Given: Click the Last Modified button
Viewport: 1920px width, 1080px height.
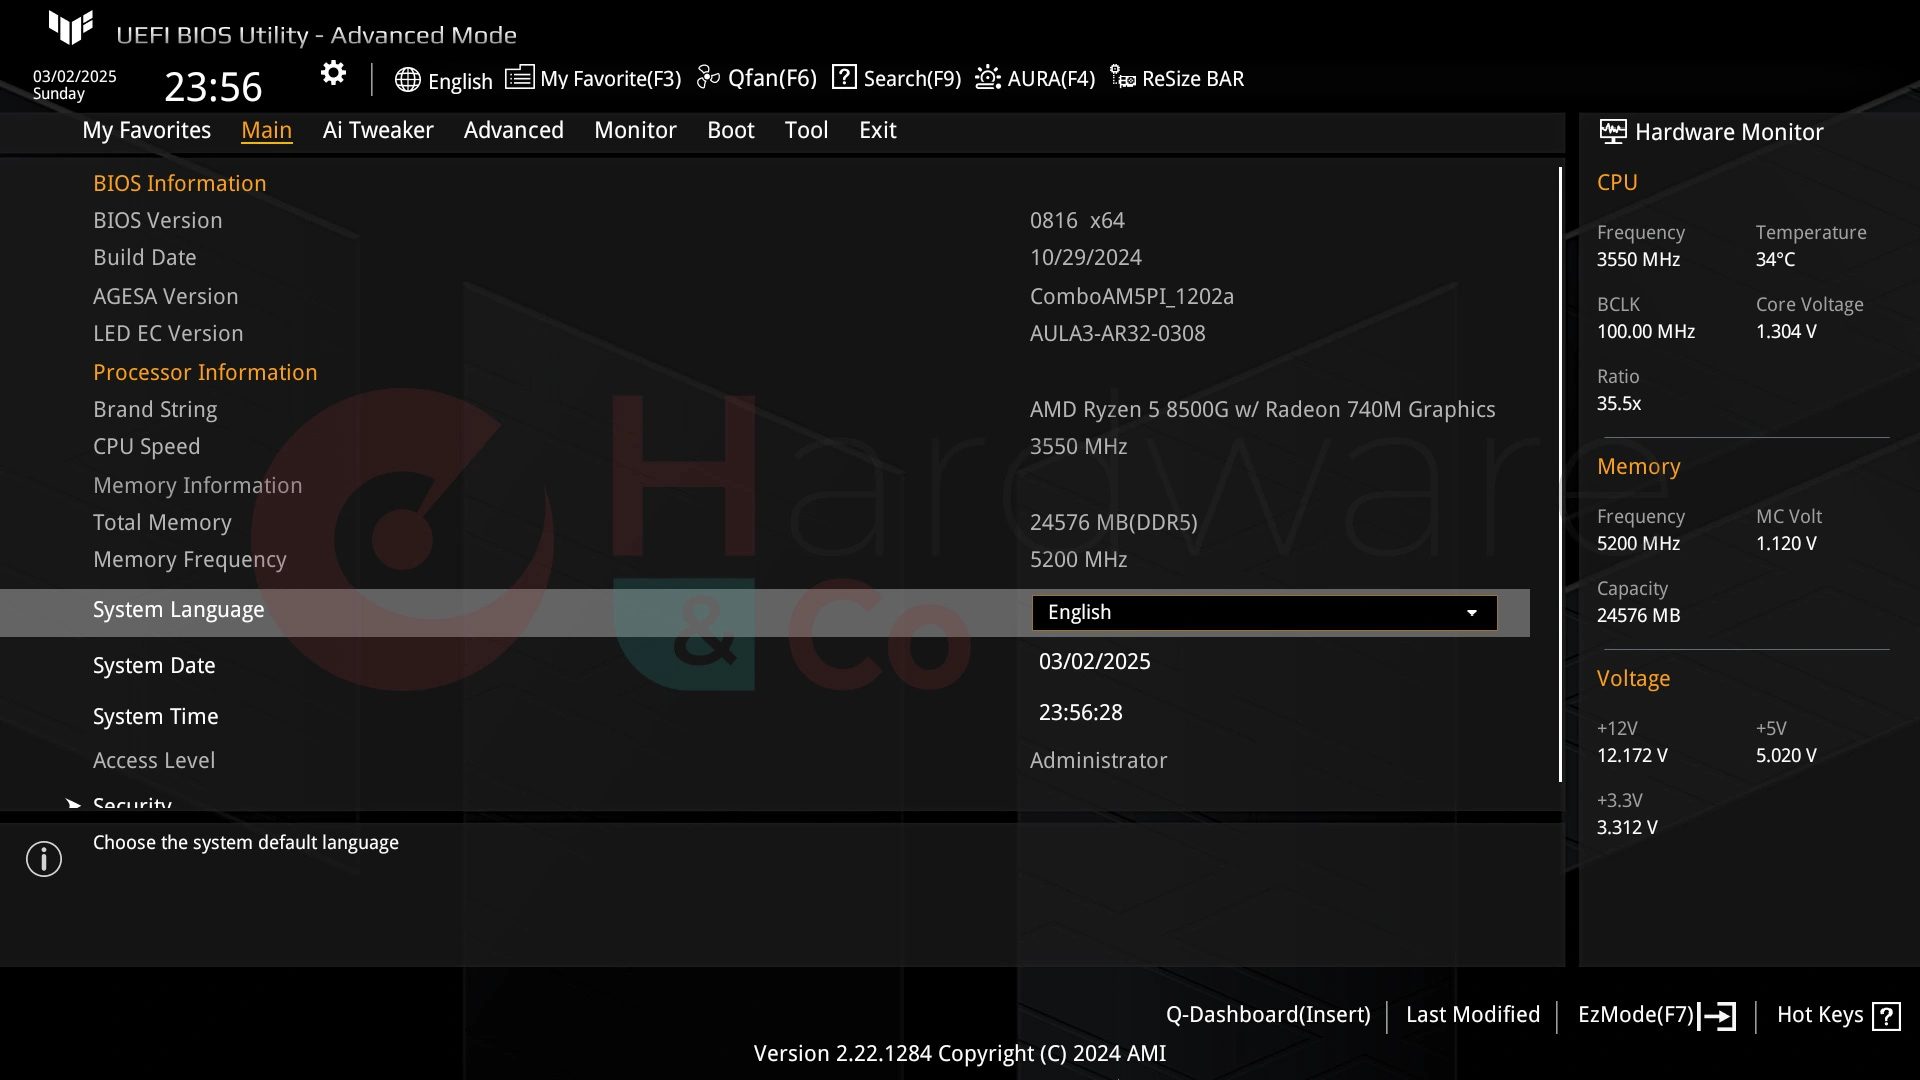Looking at the screenshot, I should pyautogui.click(x=1473, y=1014).
